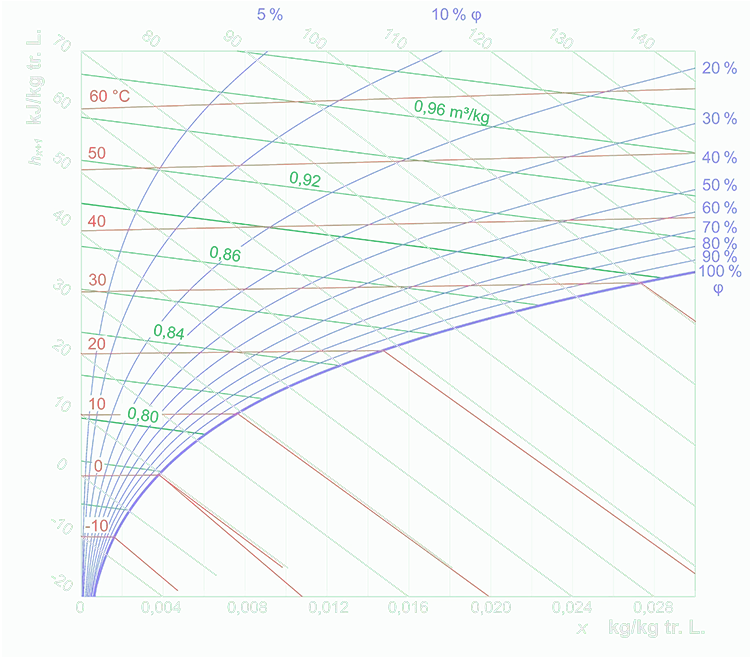Select '0,016' on the x axis
Screen dimensions: 750x660
pyautogui.click(x=408, y=607)
